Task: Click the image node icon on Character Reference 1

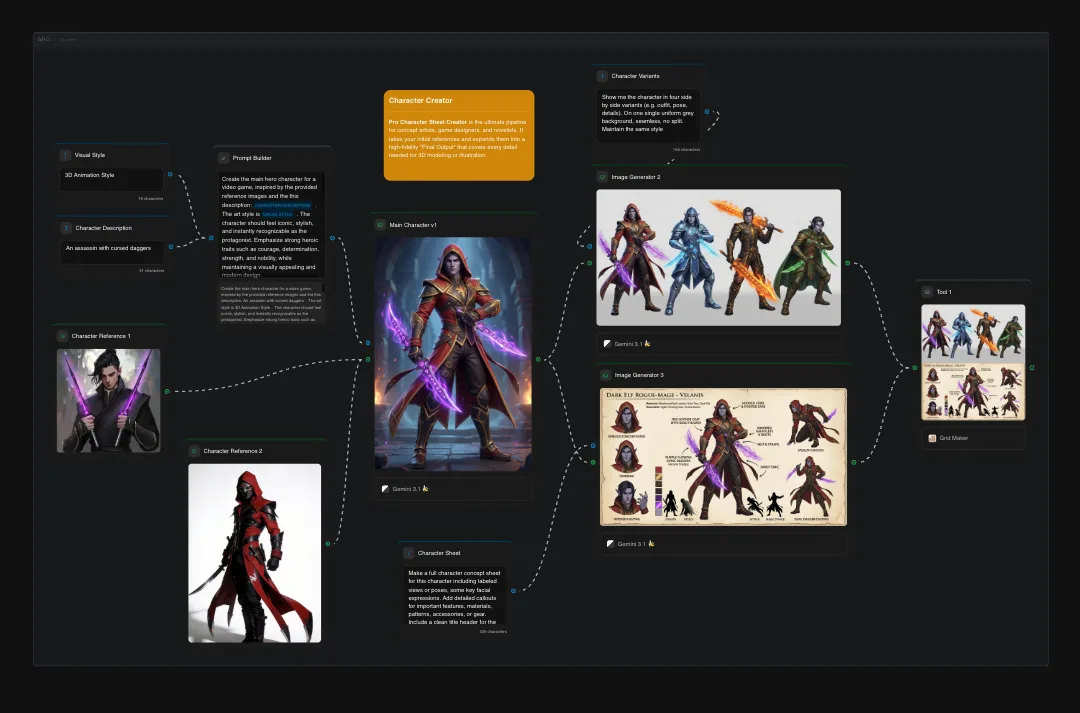Action: tap(62, 335)
